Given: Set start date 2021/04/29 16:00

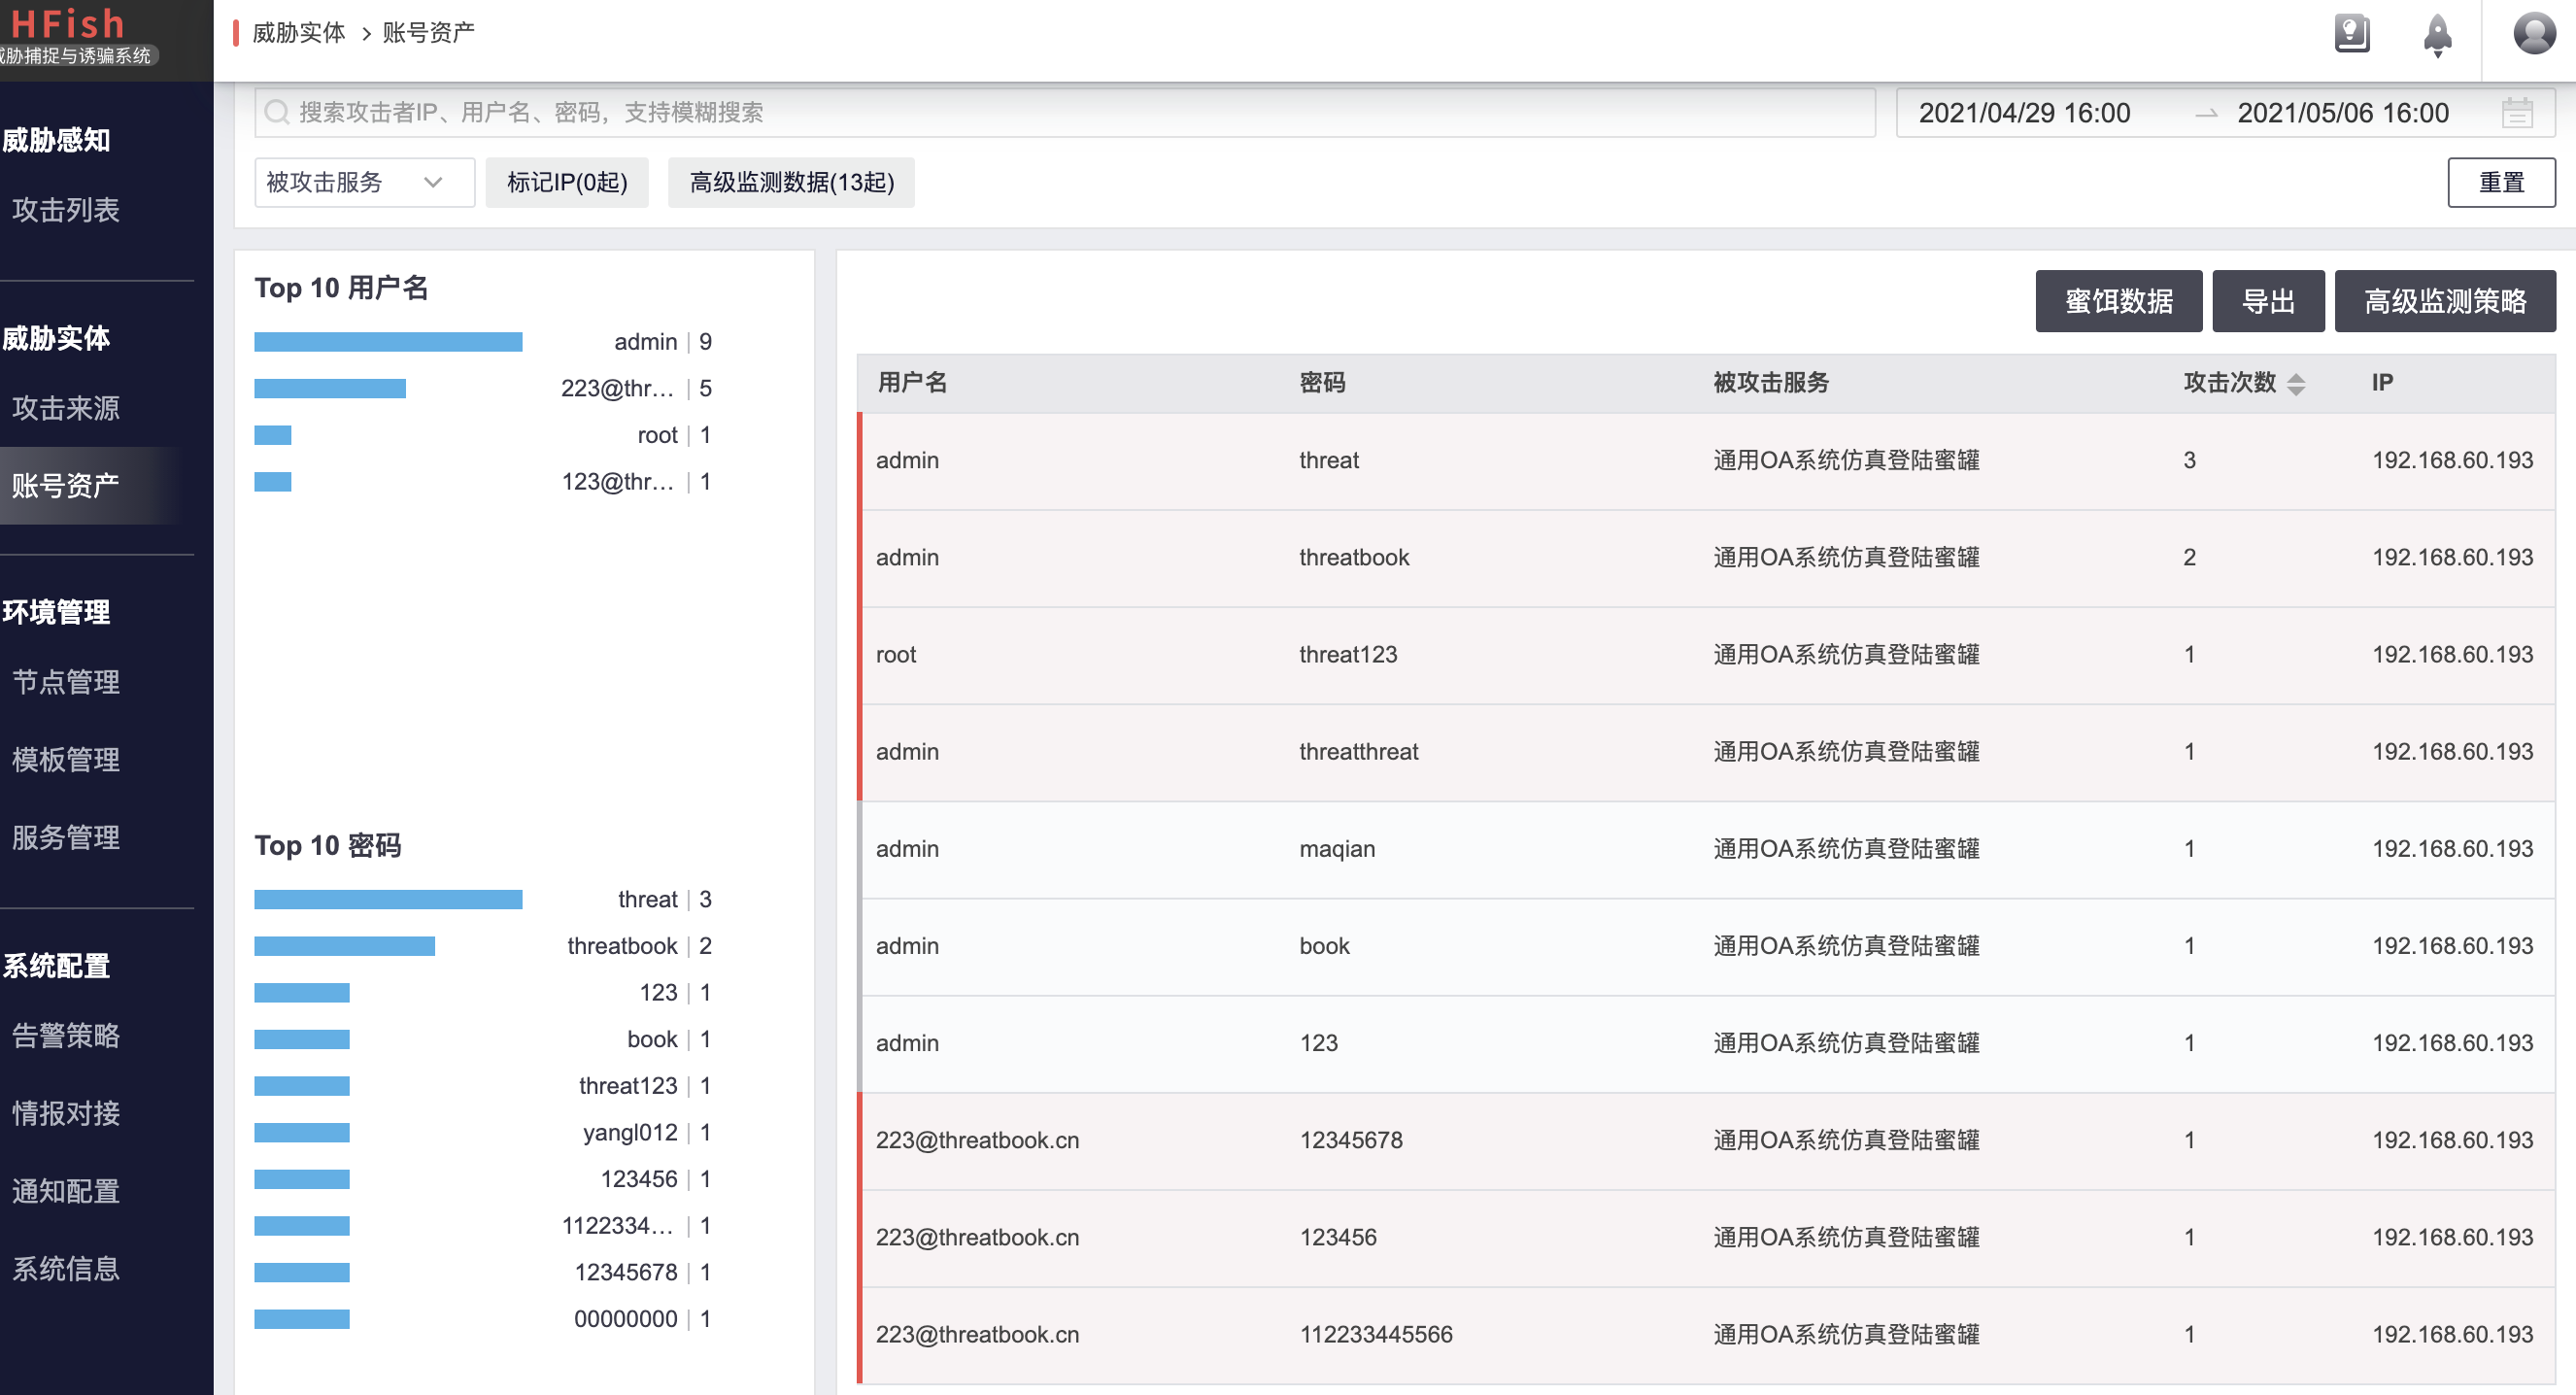Looking at the screenshot, I should tap(2024, 113).
